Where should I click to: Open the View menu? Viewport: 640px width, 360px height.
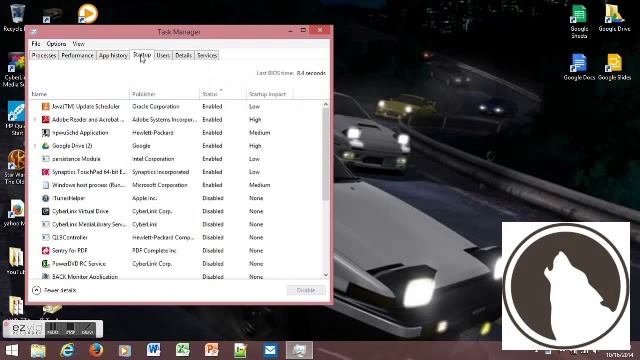pos(78,44)
